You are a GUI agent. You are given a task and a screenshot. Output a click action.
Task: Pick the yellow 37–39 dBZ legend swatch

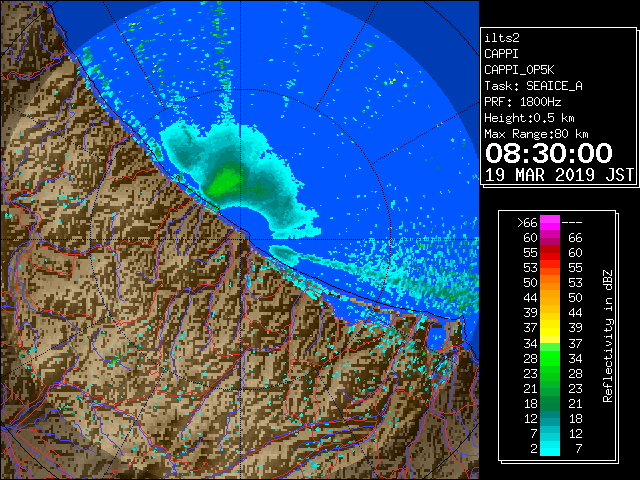coord(550,328)
